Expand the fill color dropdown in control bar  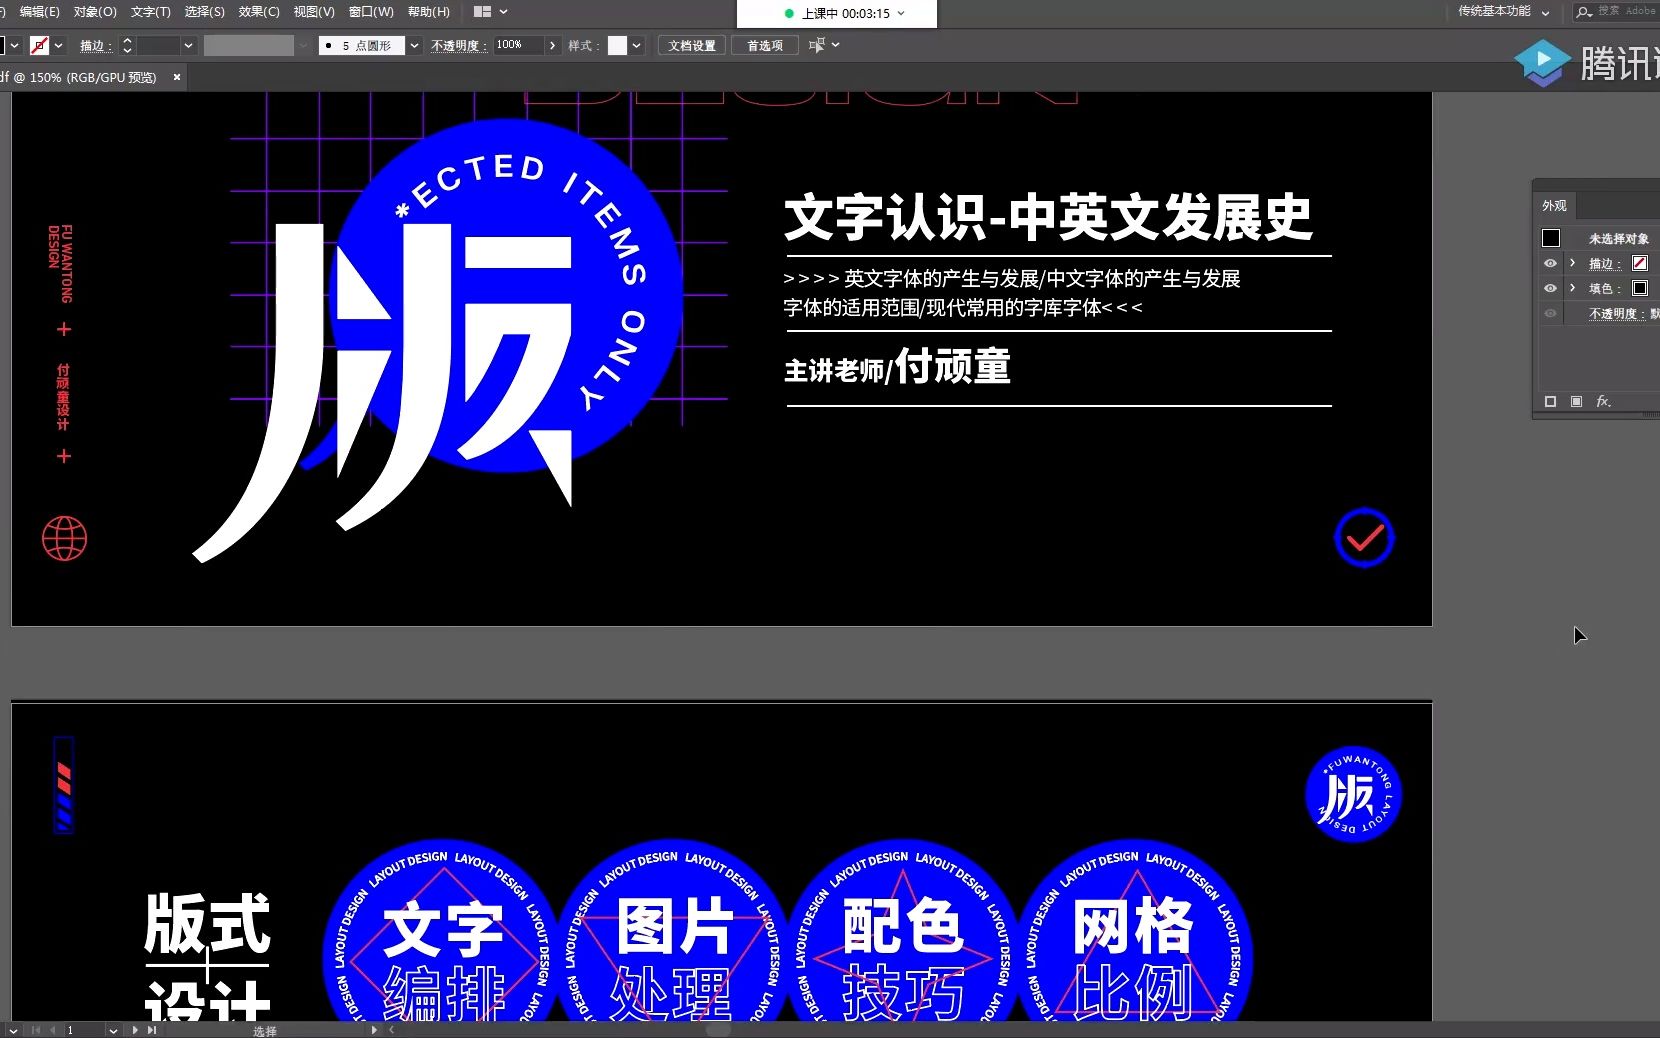14,45
